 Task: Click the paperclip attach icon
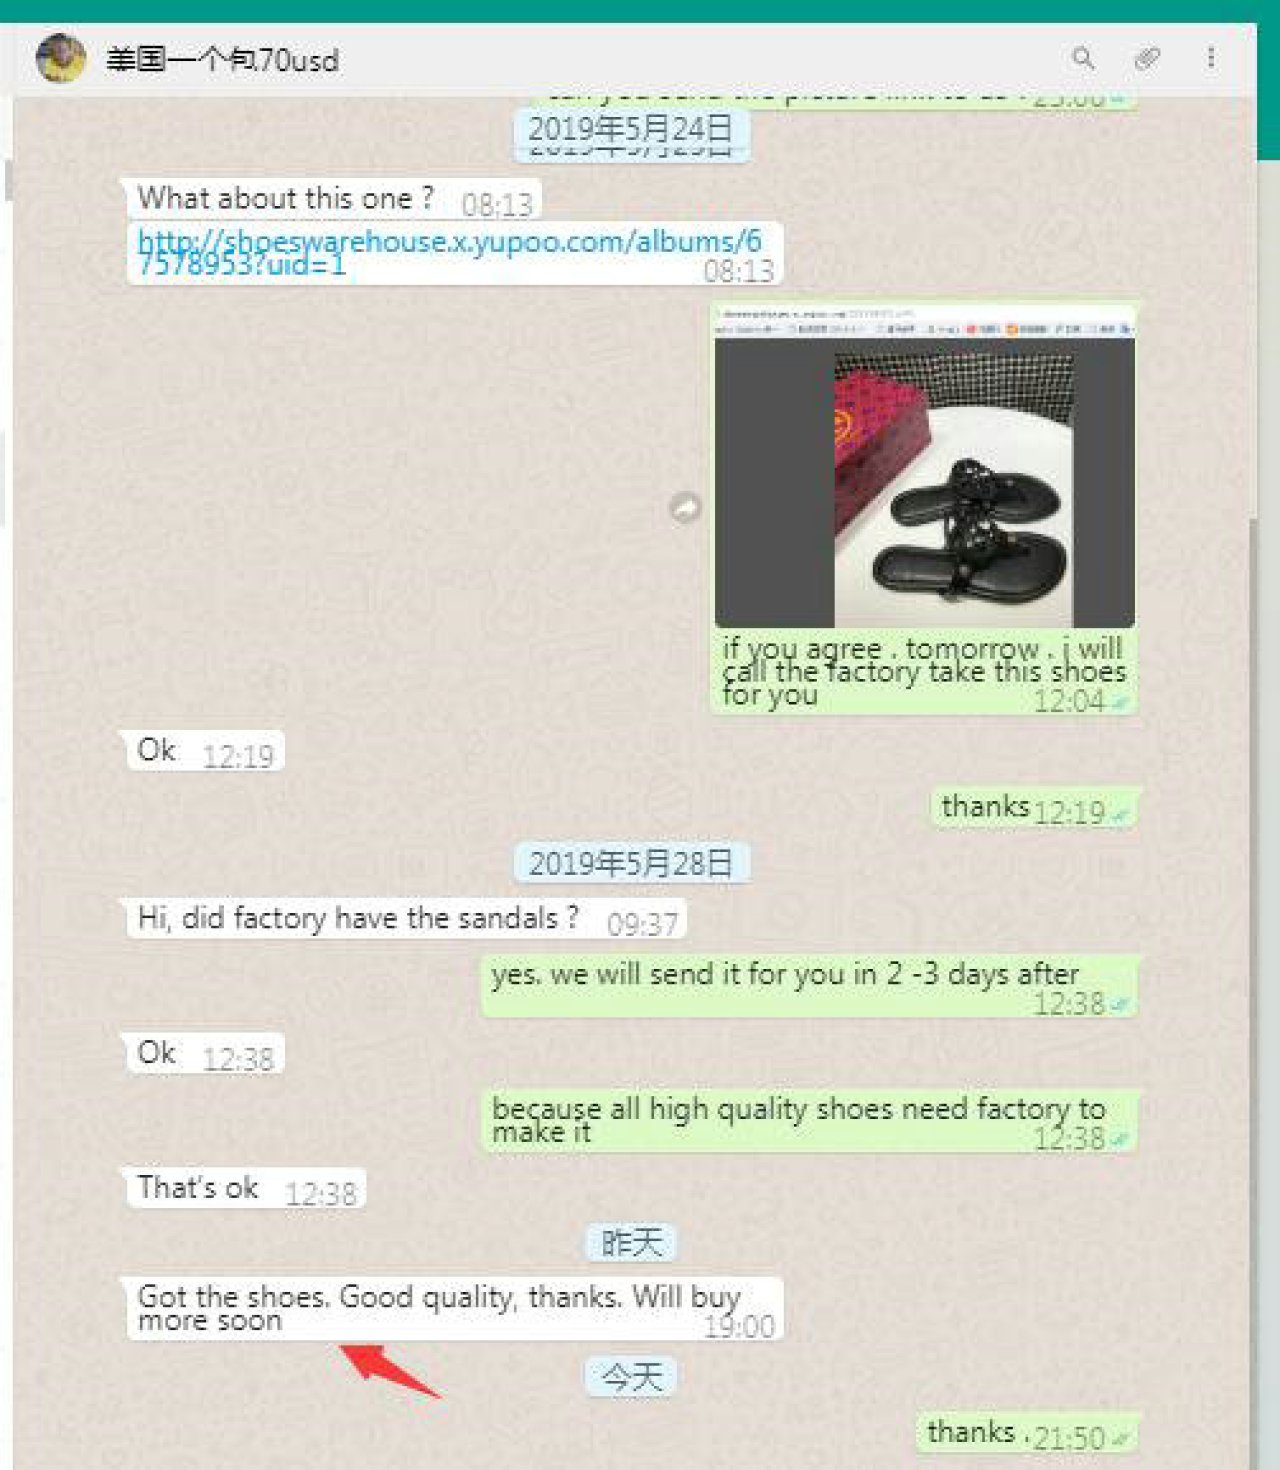(x=1147, y=58)
